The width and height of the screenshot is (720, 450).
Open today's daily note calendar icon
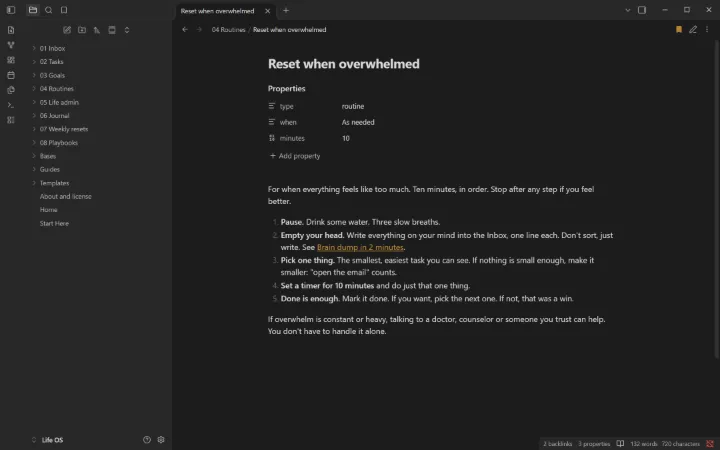(11, 75)
